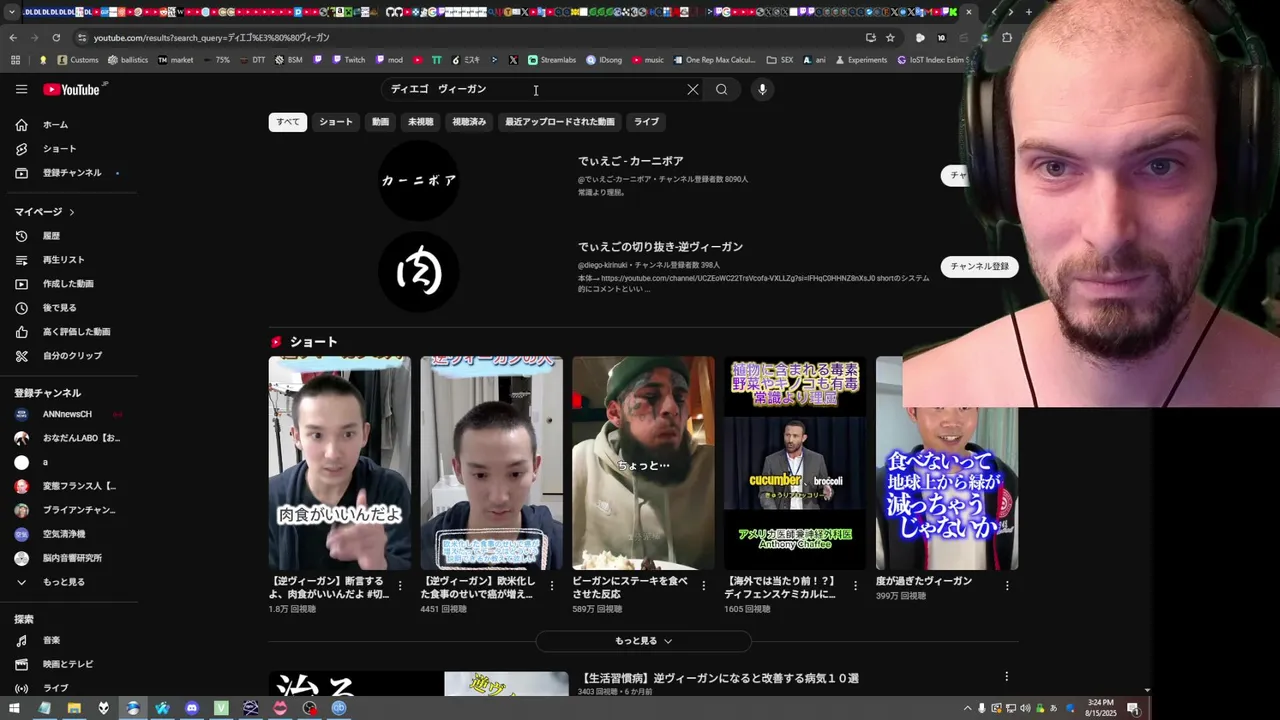Select the ライブ filter chip
This screenshot has height=720, width=1280.
pyautogui.click(x=647, y=122)
